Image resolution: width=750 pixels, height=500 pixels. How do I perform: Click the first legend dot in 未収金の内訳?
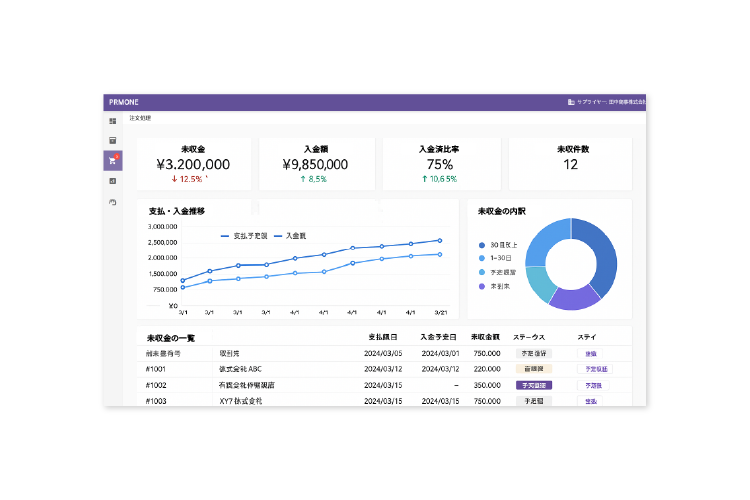(x=481, y=244)
